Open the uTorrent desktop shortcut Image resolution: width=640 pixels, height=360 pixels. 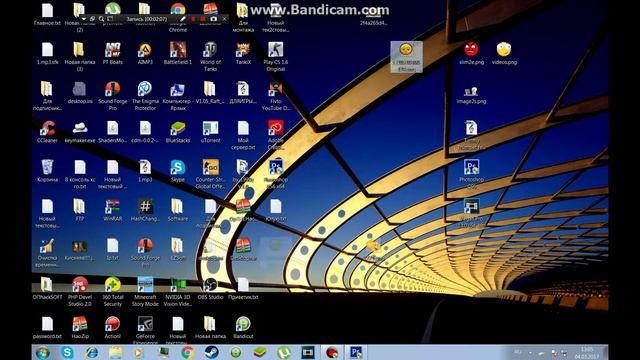pos(211,131)
